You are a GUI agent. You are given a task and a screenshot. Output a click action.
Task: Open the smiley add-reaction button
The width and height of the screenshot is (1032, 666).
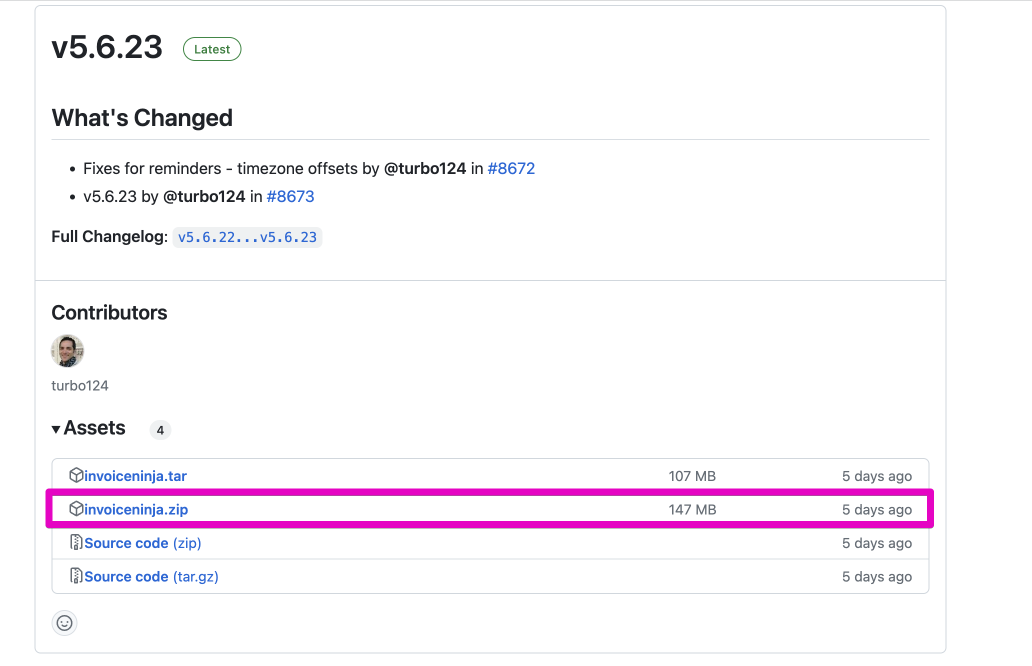64,623
